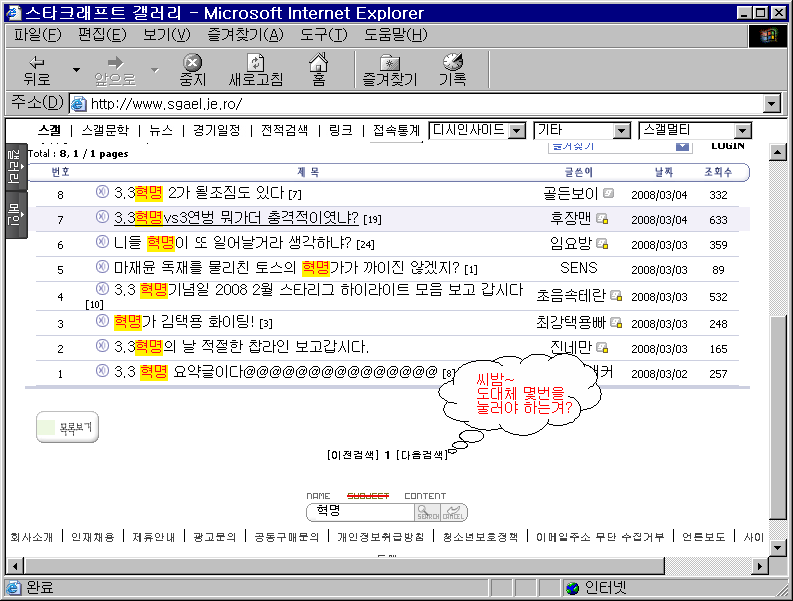Open the 회사소개 footer link
This screenshot has width=793, height=601.
[31, 537]
